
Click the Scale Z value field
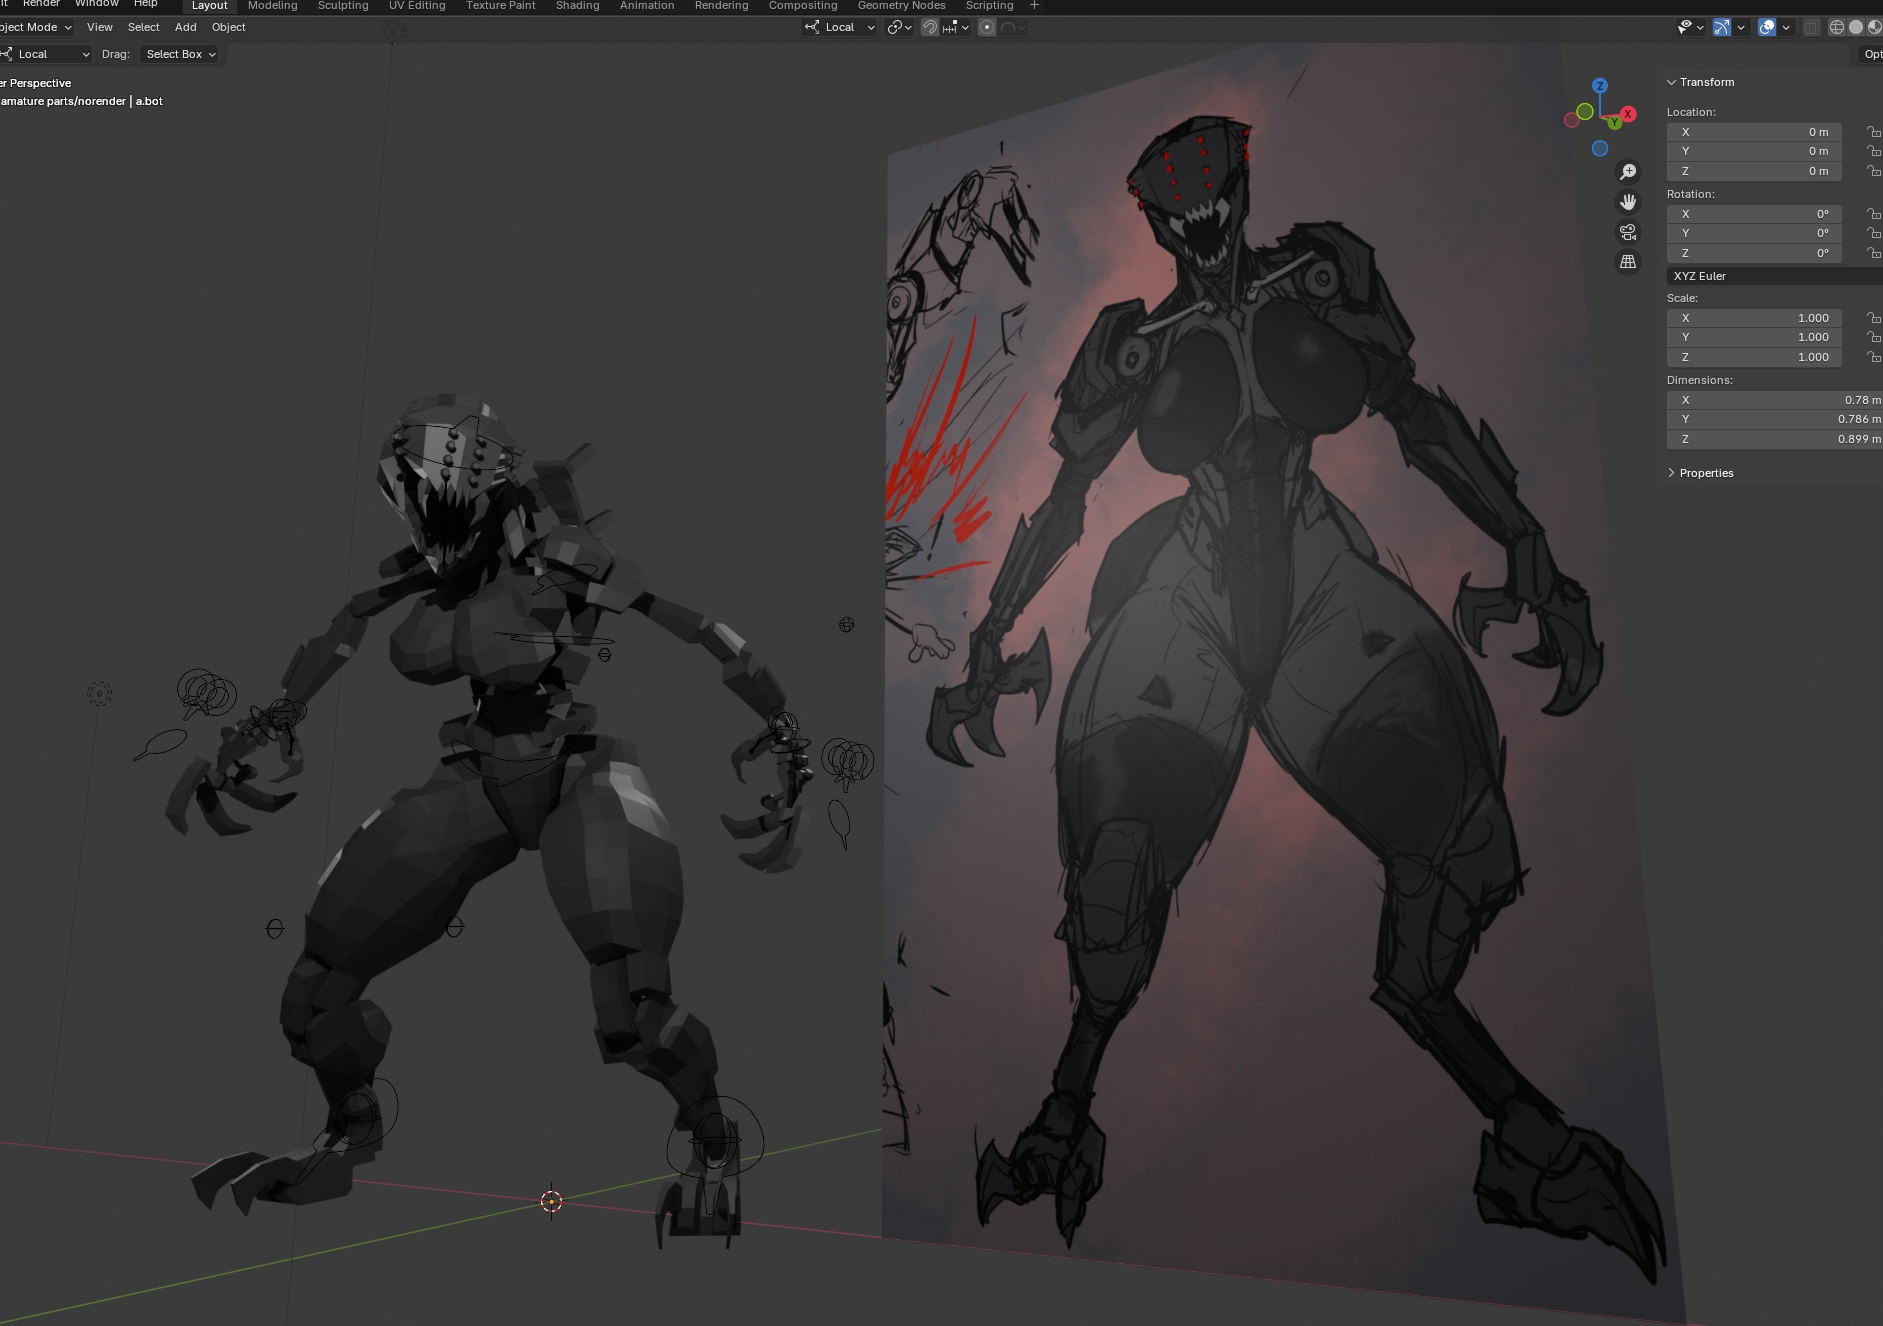(1754, 357)
